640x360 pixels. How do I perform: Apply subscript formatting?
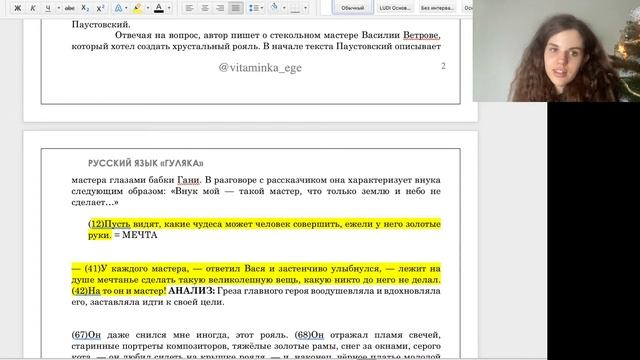pyautogui.click(x=85, y=8)
